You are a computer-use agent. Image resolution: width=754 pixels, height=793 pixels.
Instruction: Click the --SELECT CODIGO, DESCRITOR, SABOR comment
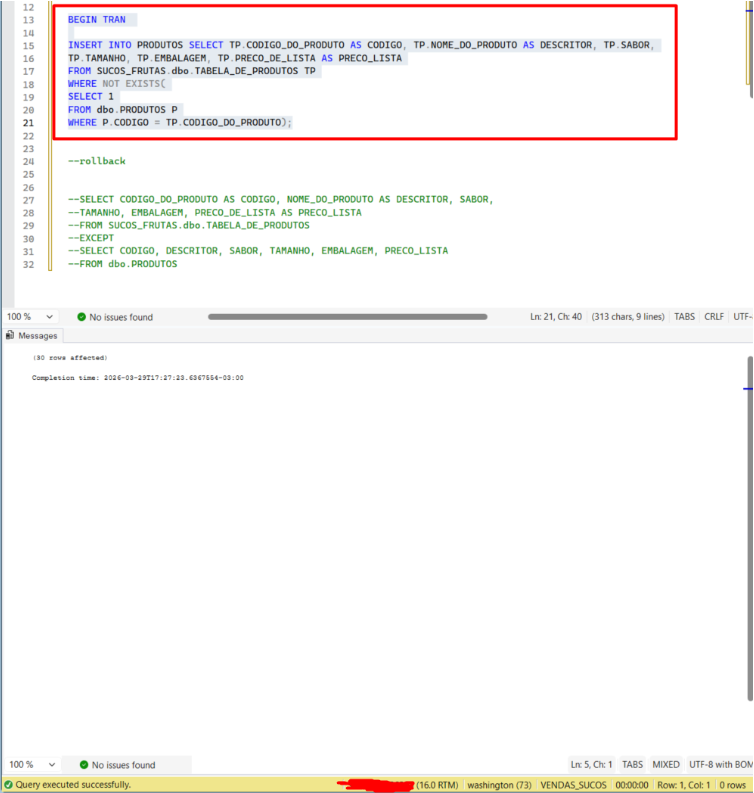258,250
